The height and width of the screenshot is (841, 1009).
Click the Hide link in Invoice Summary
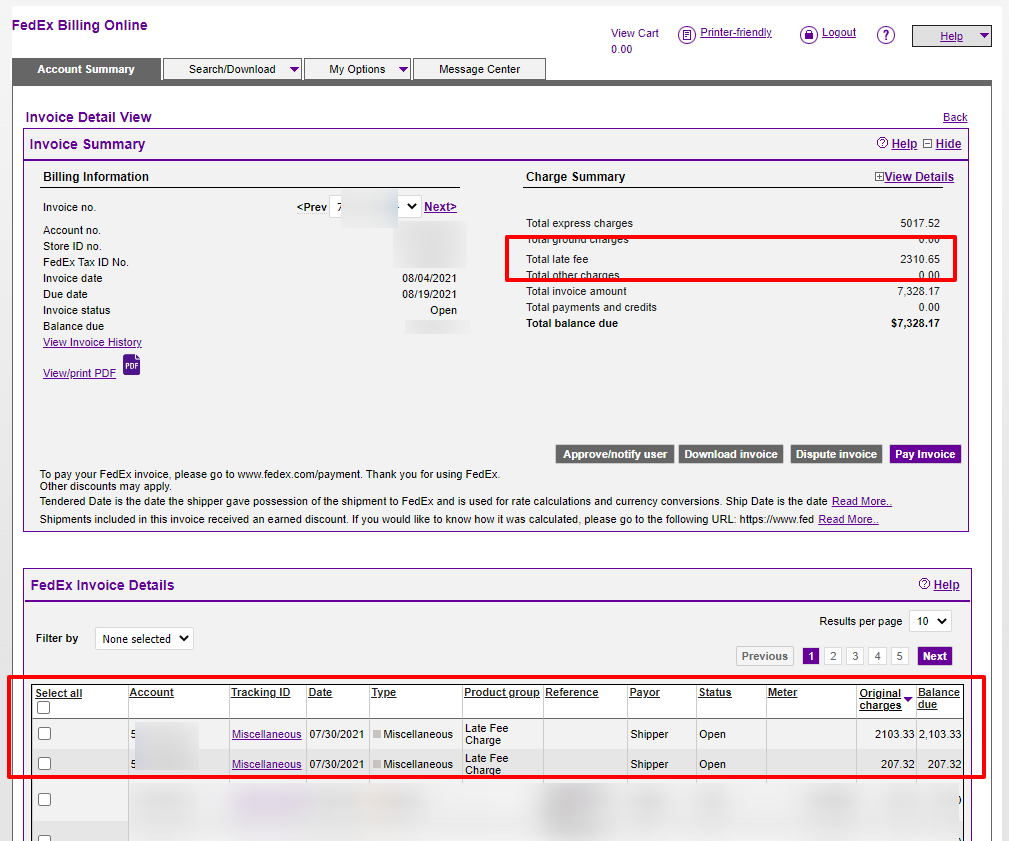pyautogui.click(x=948, y=143)
